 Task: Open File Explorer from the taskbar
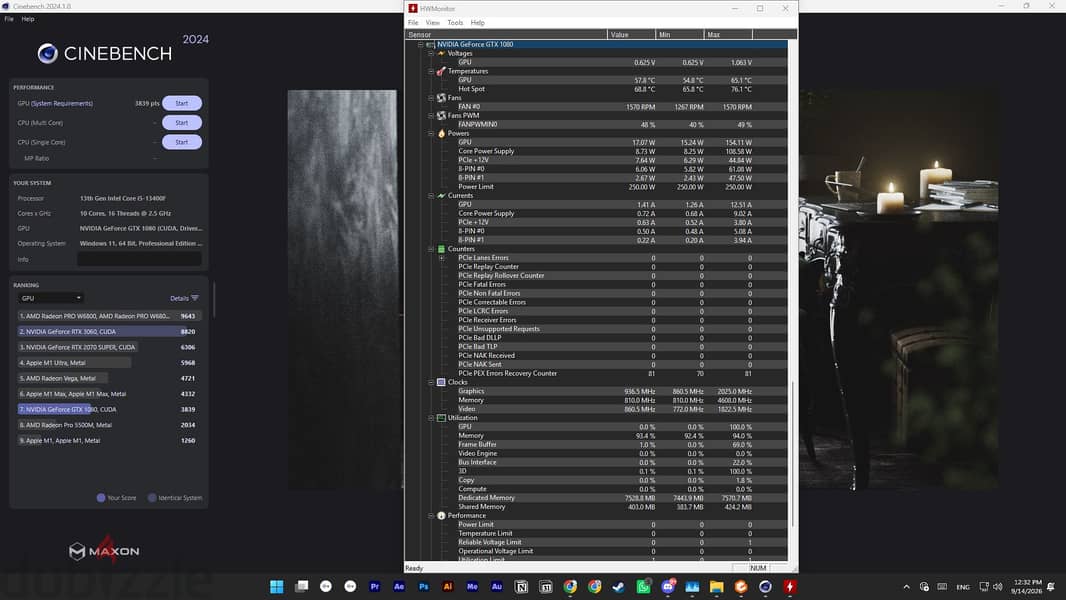pos(717,586)
